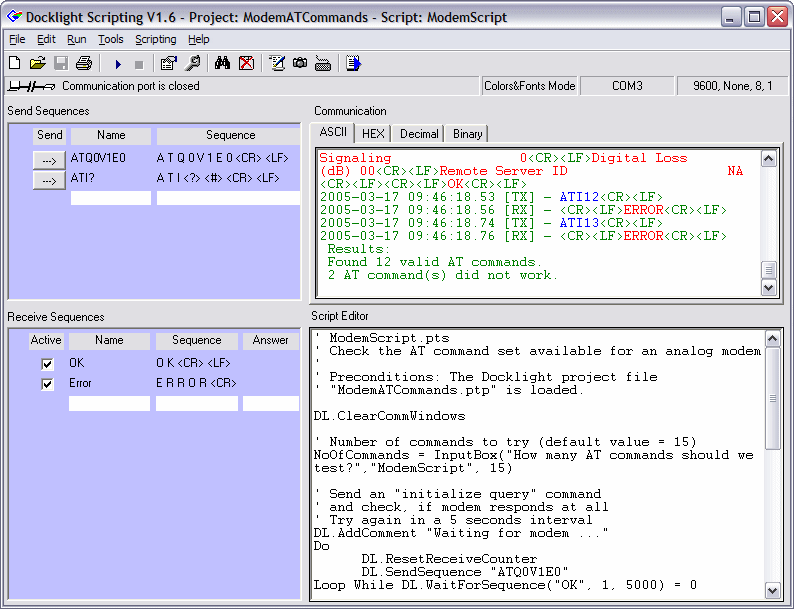Click the DL.ClearCommWindows script line
The image size is (794, 609).
[389, 416]
